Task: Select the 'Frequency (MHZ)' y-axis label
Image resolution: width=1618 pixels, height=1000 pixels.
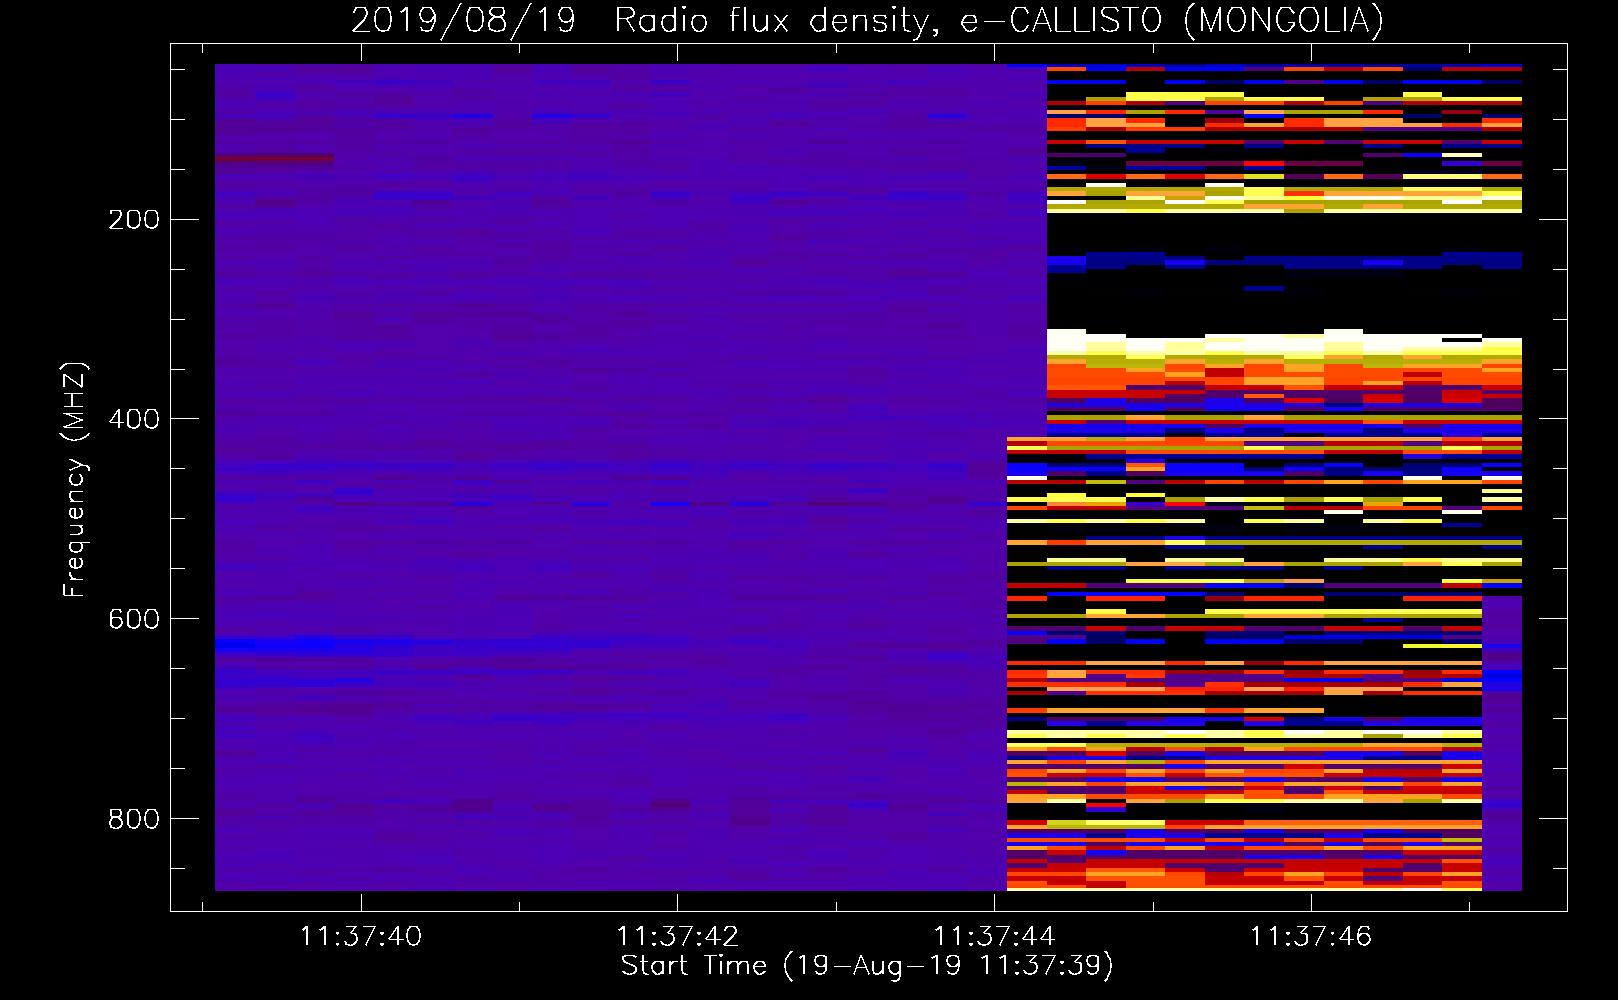Action: click(x=75, y=479)
